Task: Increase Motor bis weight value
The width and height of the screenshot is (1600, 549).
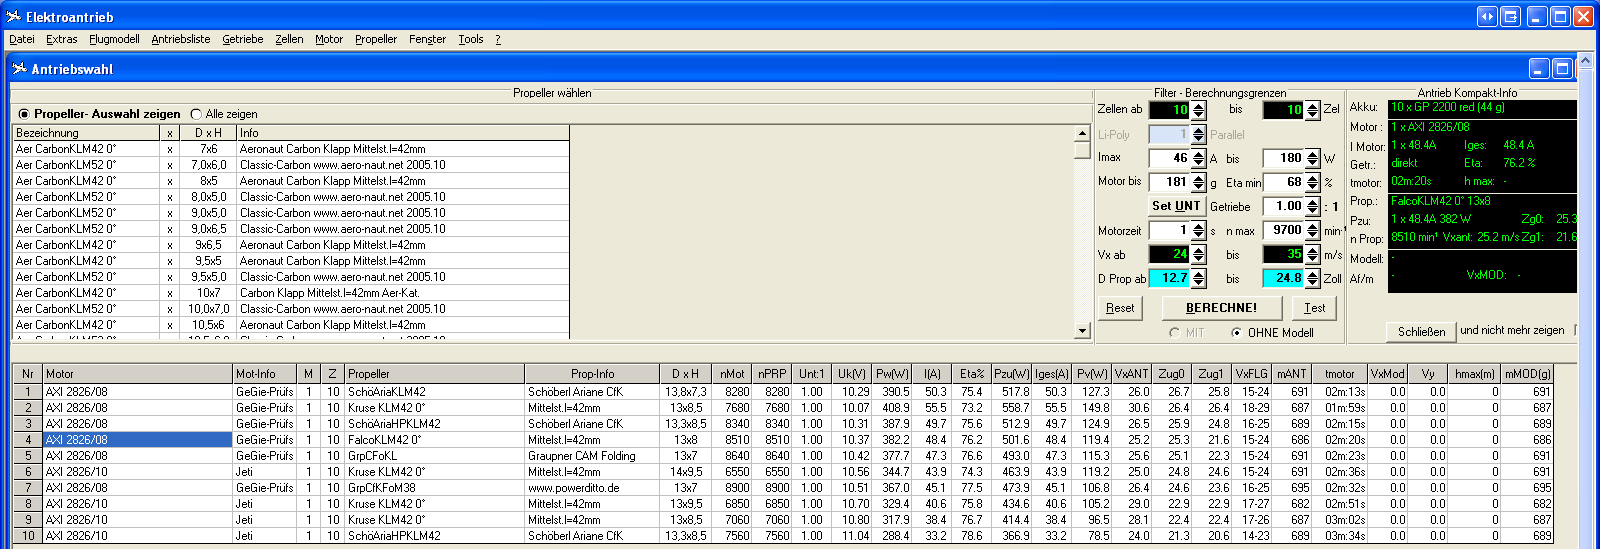Action: click(1199, 177)
